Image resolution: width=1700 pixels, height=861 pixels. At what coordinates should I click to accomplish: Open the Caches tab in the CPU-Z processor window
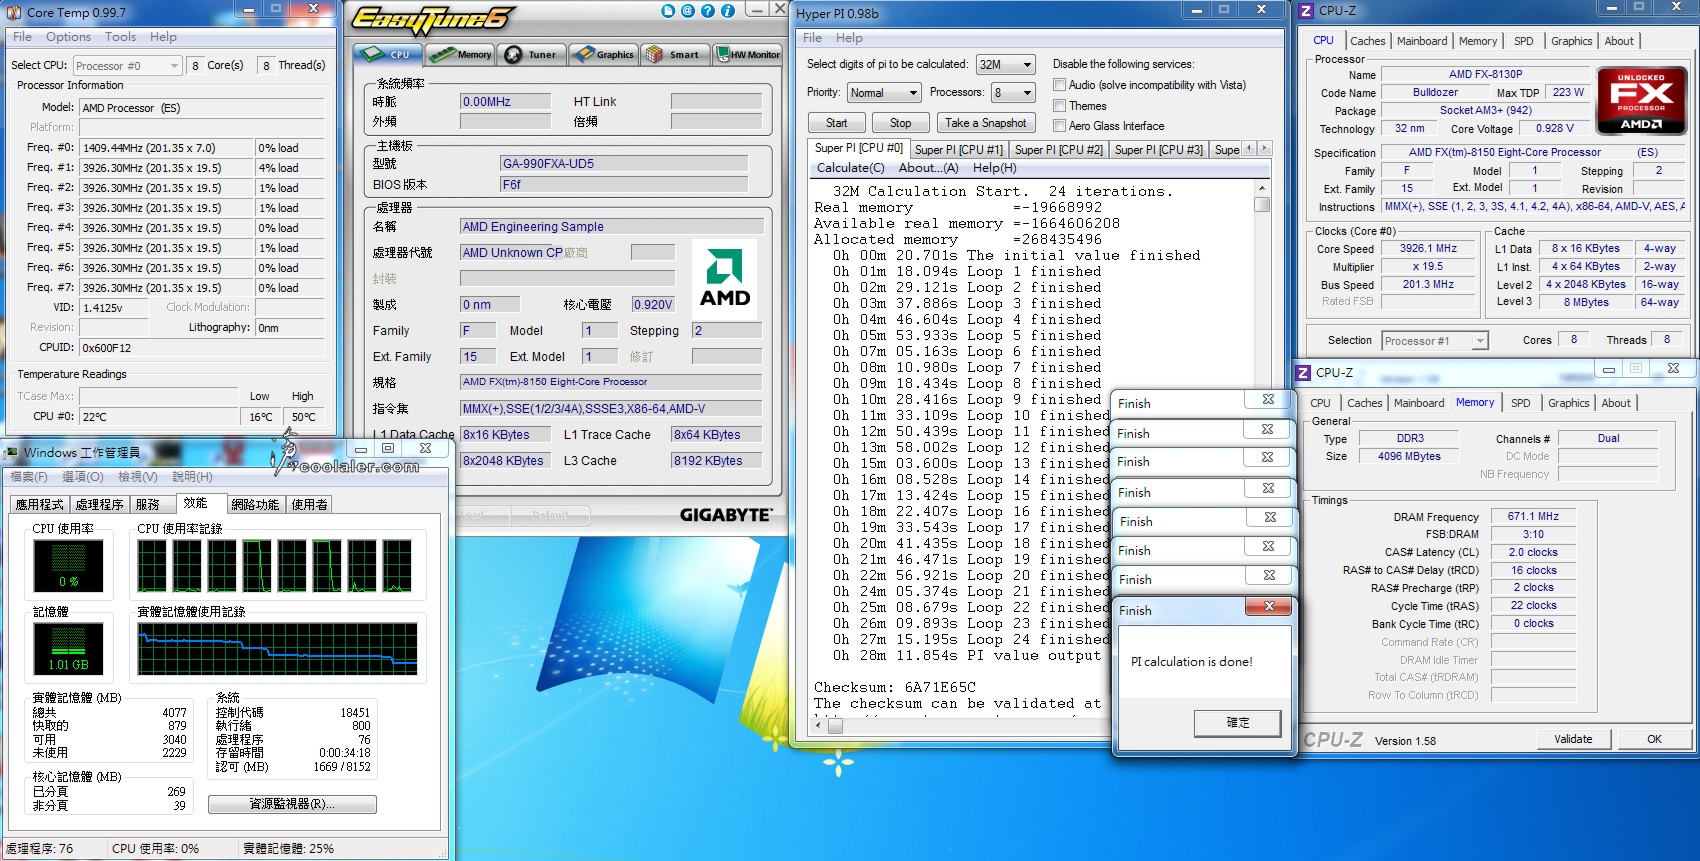(x=1367, y=41)
